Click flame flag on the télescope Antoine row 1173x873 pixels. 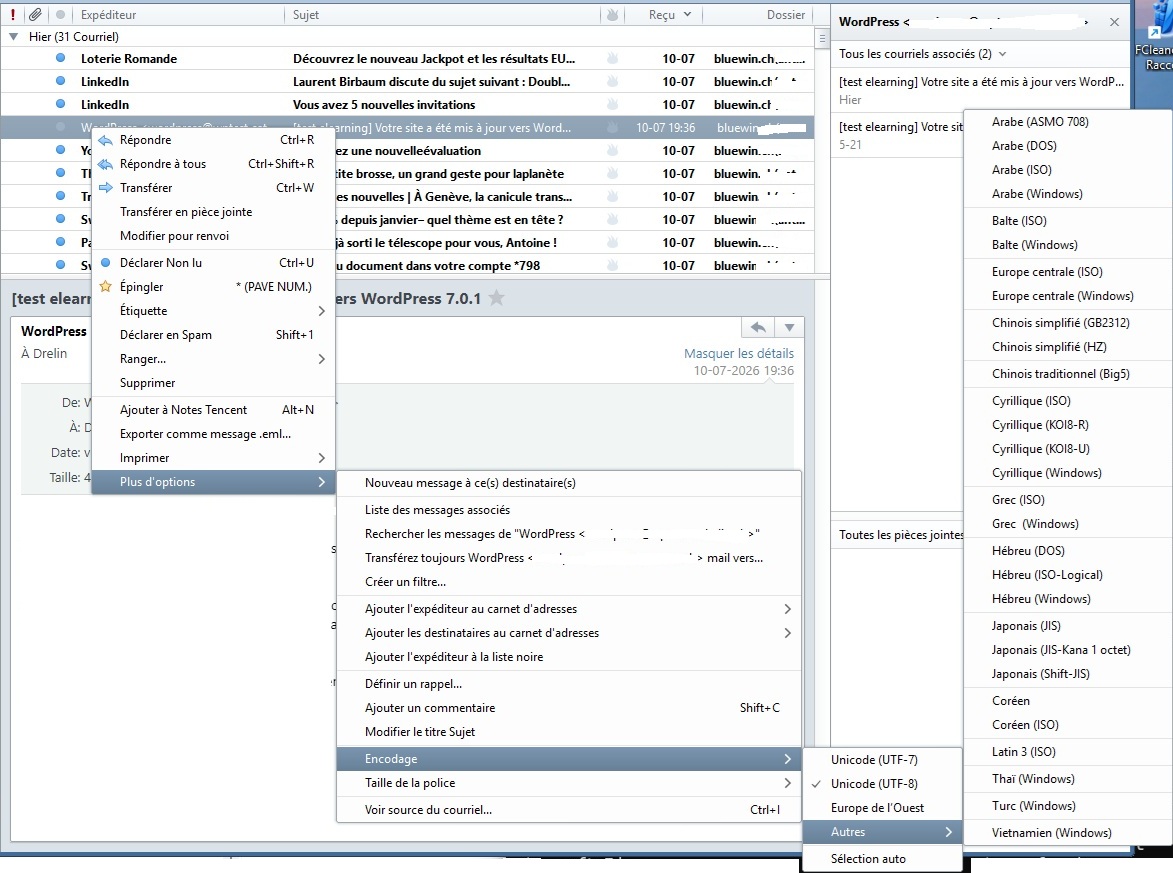[612, 242]
